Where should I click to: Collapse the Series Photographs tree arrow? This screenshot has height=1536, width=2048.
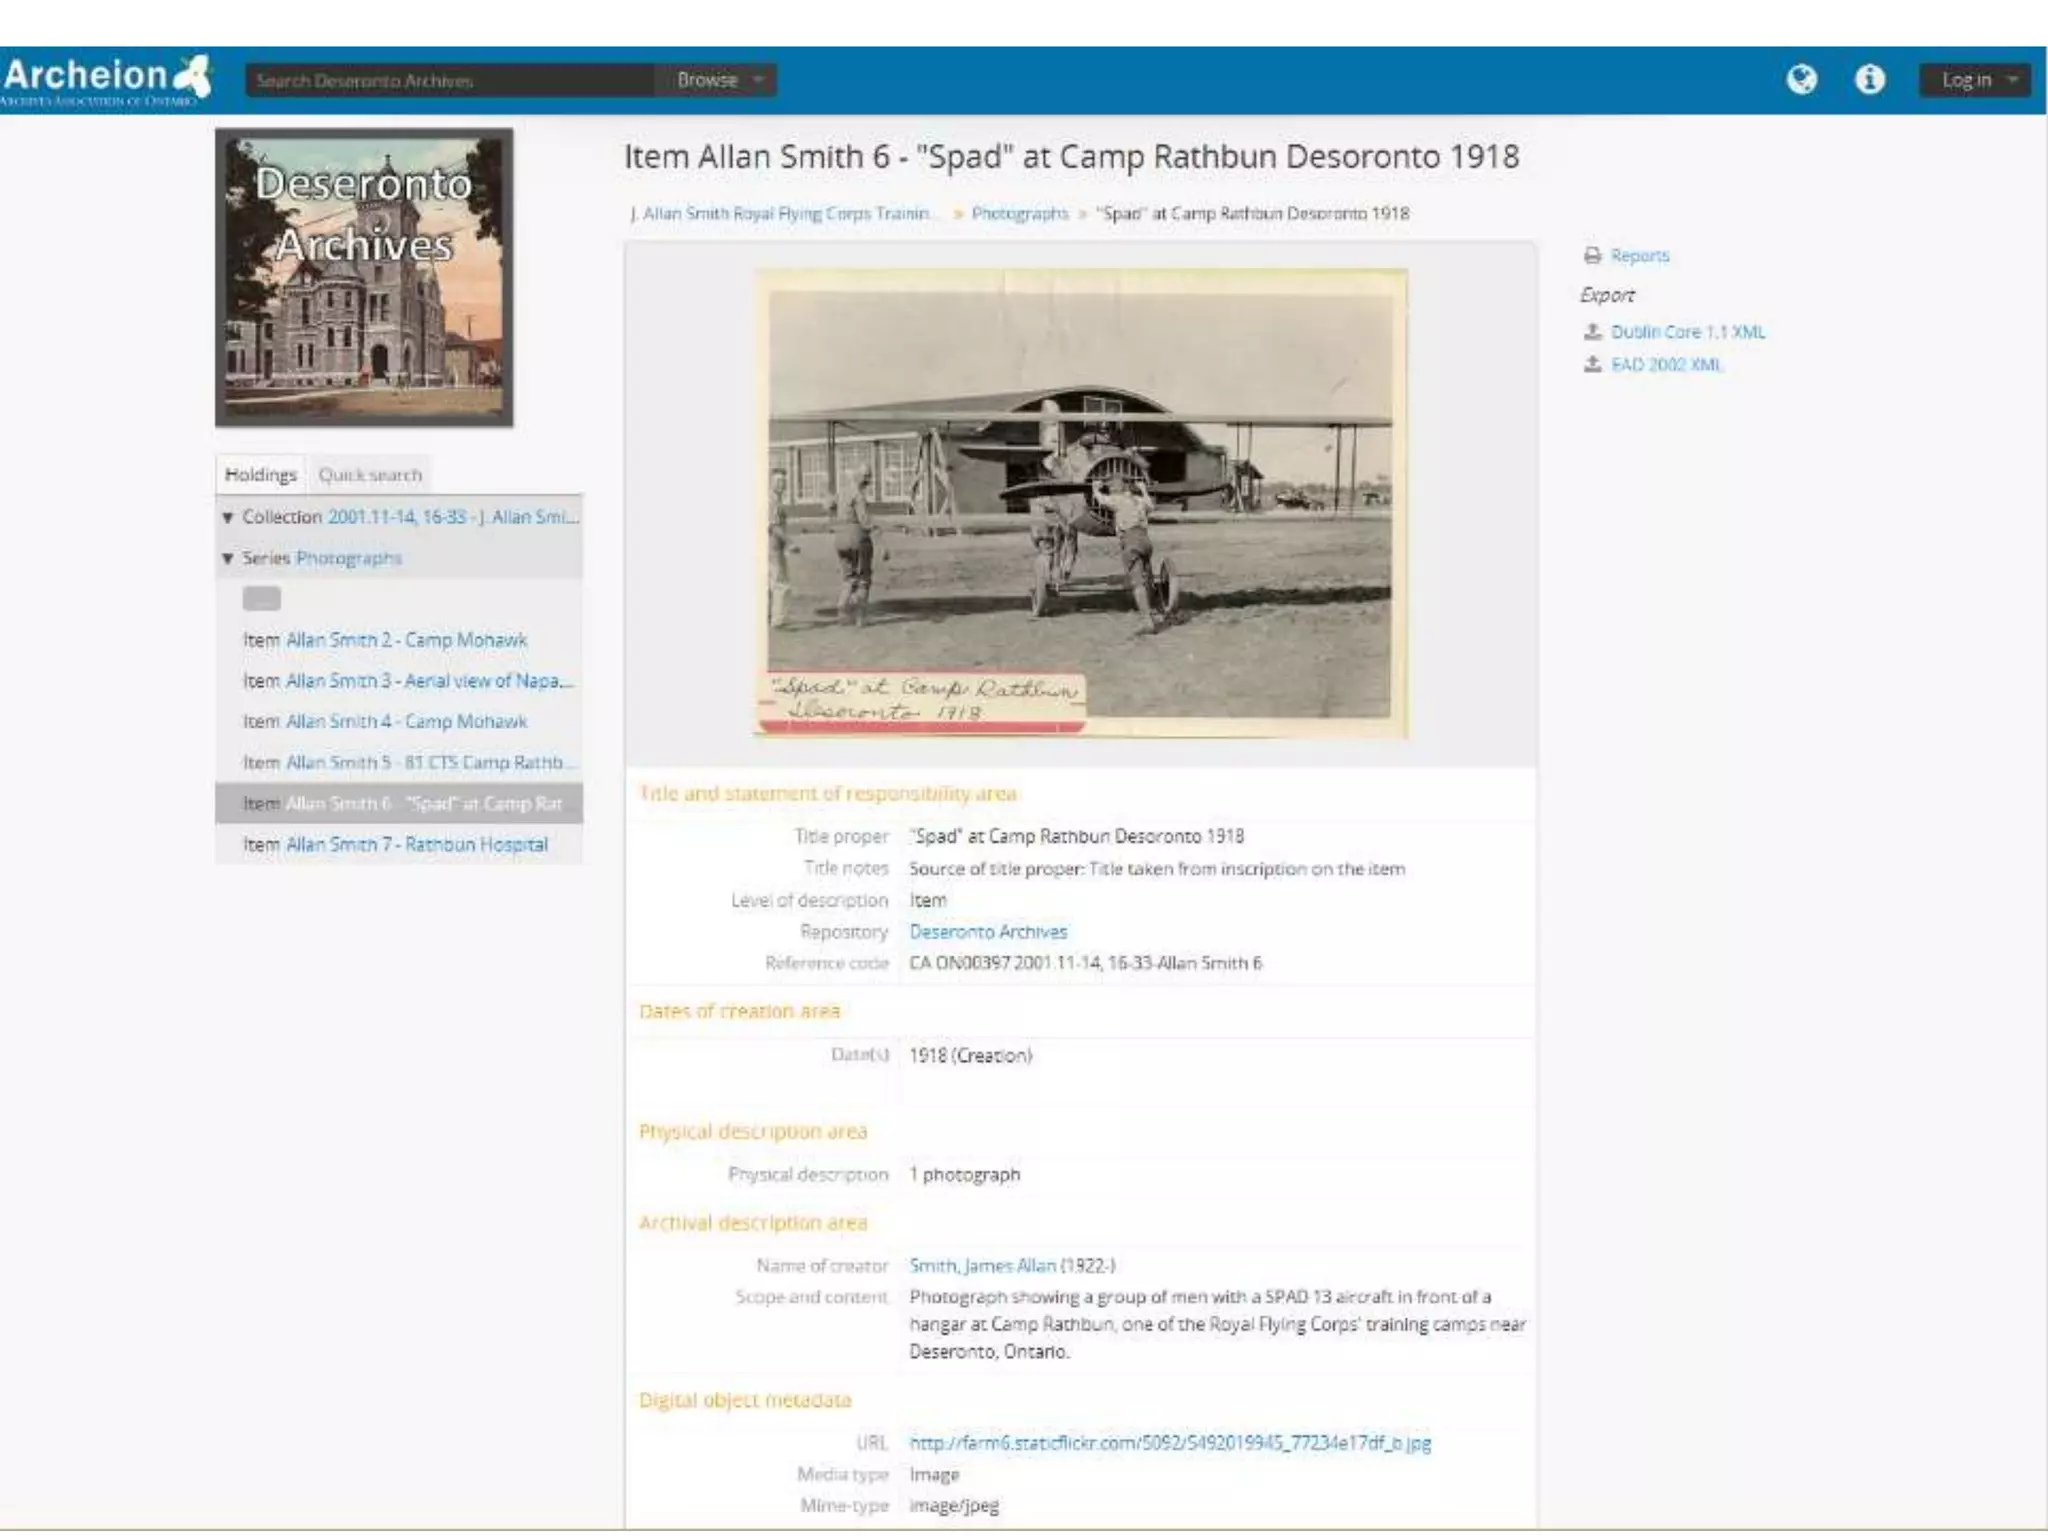(x=227, y=558)
